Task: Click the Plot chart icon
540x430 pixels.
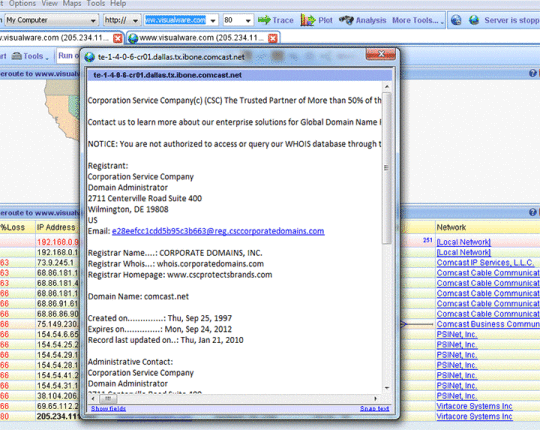Action: click(x=308, y=20)
